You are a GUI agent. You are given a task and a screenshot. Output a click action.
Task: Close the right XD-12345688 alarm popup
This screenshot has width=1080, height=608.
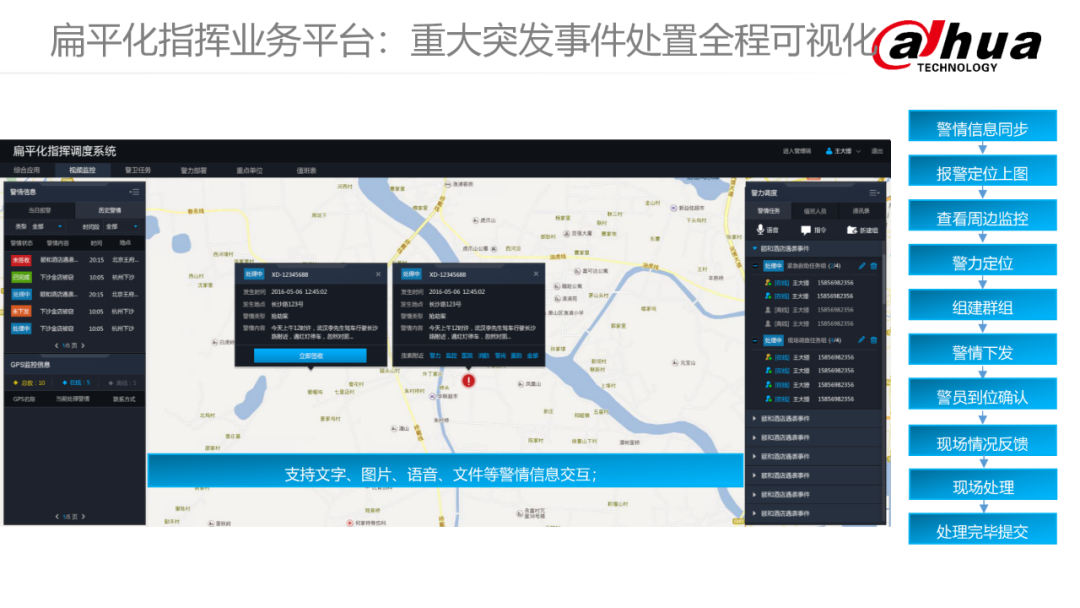pyautogui.click(x=536, y=274)
